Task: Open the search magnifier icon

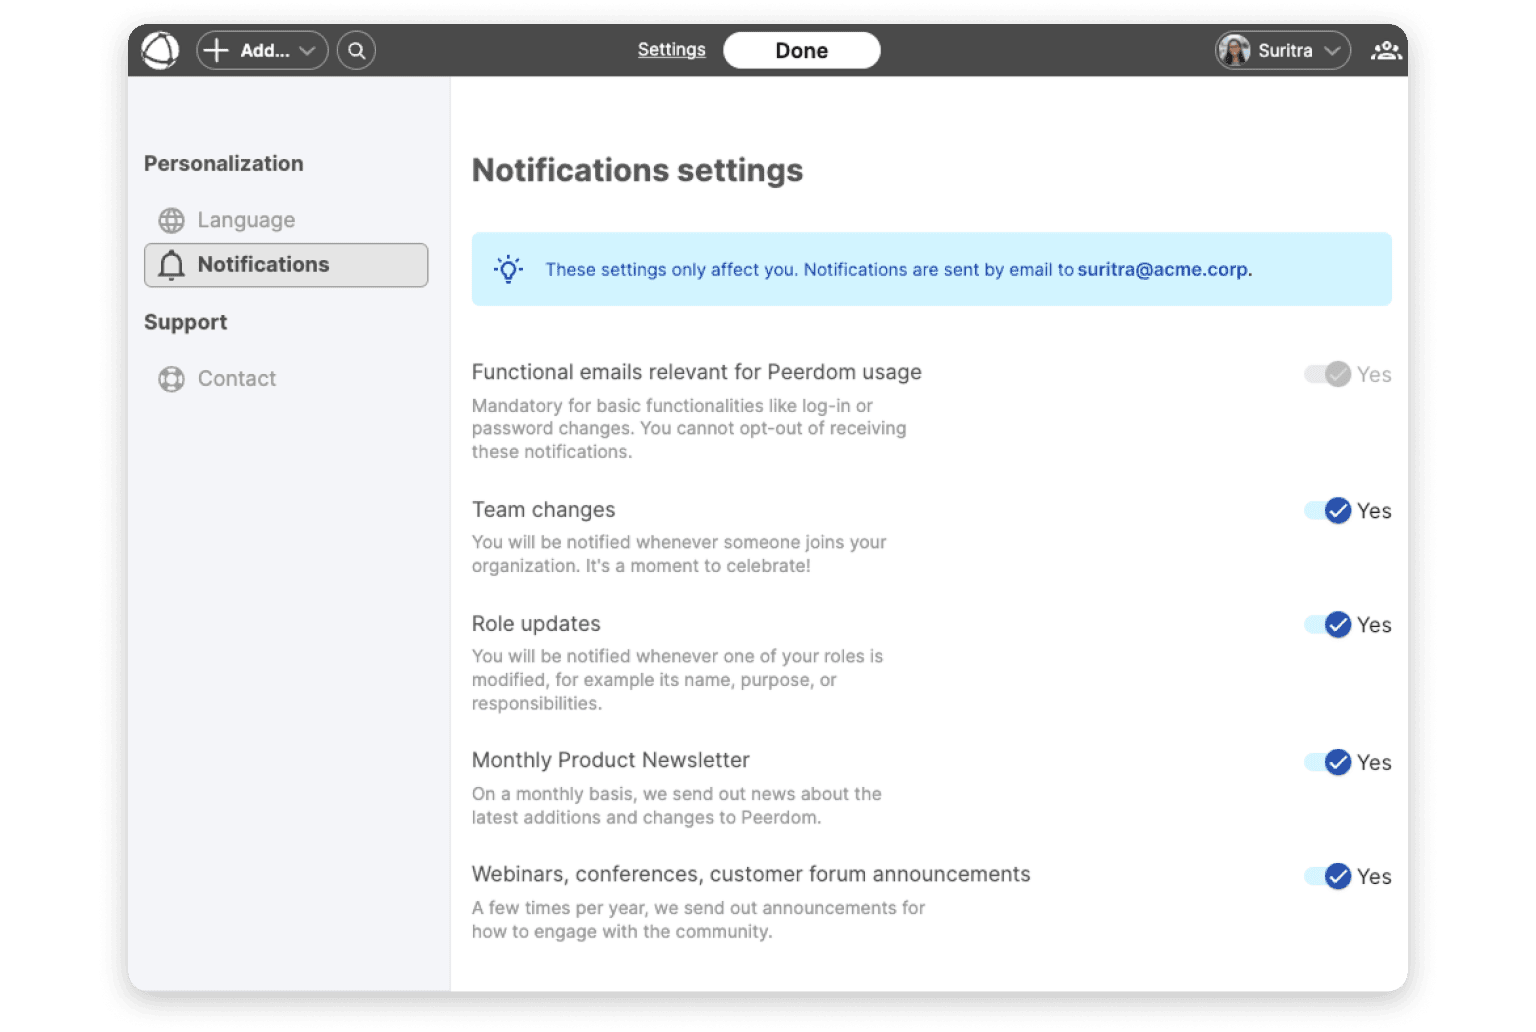Action: [356, 50]
